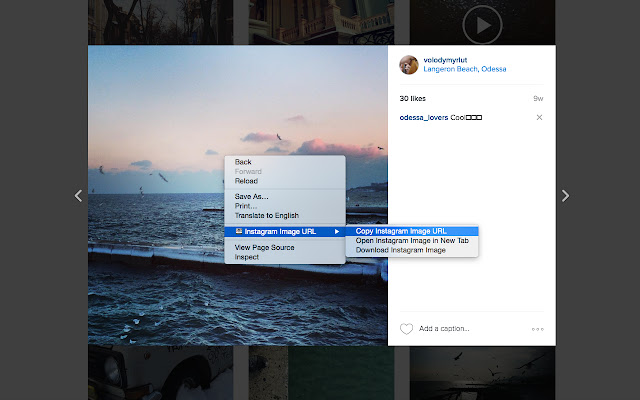Go to the previous photo arrow

coord(79,196)
